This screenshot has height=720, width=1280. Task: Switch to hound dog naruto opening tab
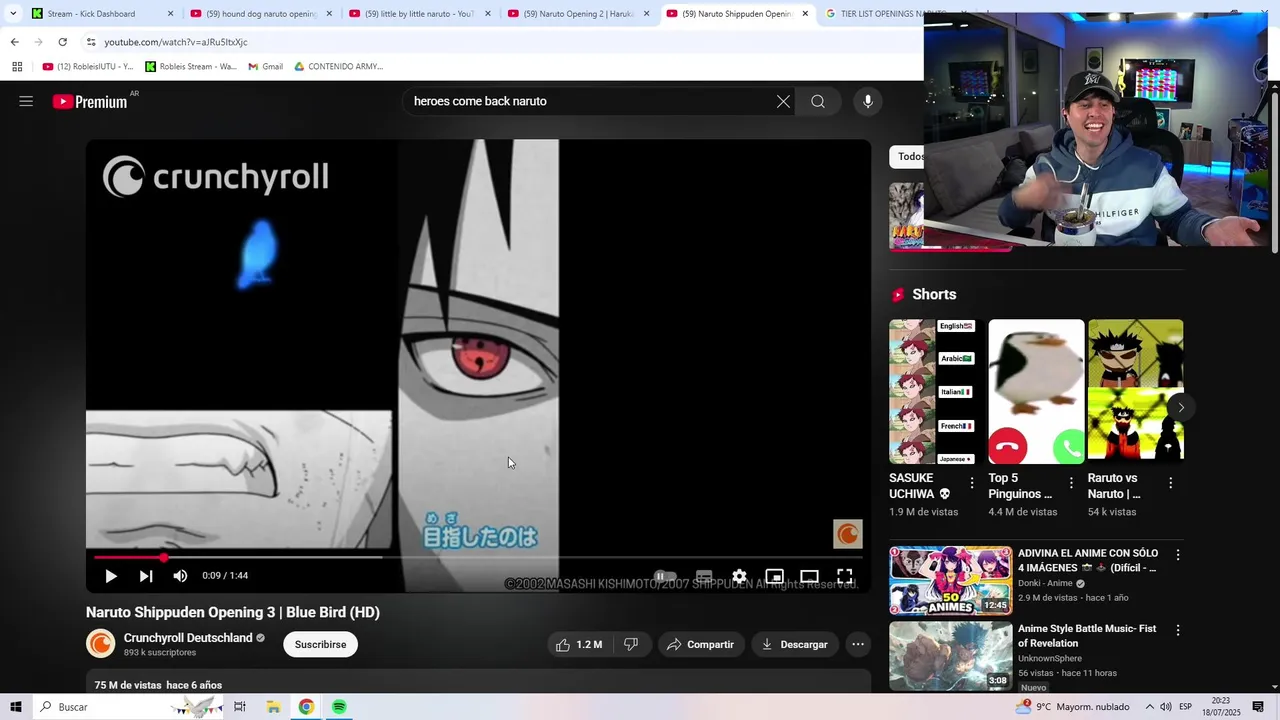point(261,14)
